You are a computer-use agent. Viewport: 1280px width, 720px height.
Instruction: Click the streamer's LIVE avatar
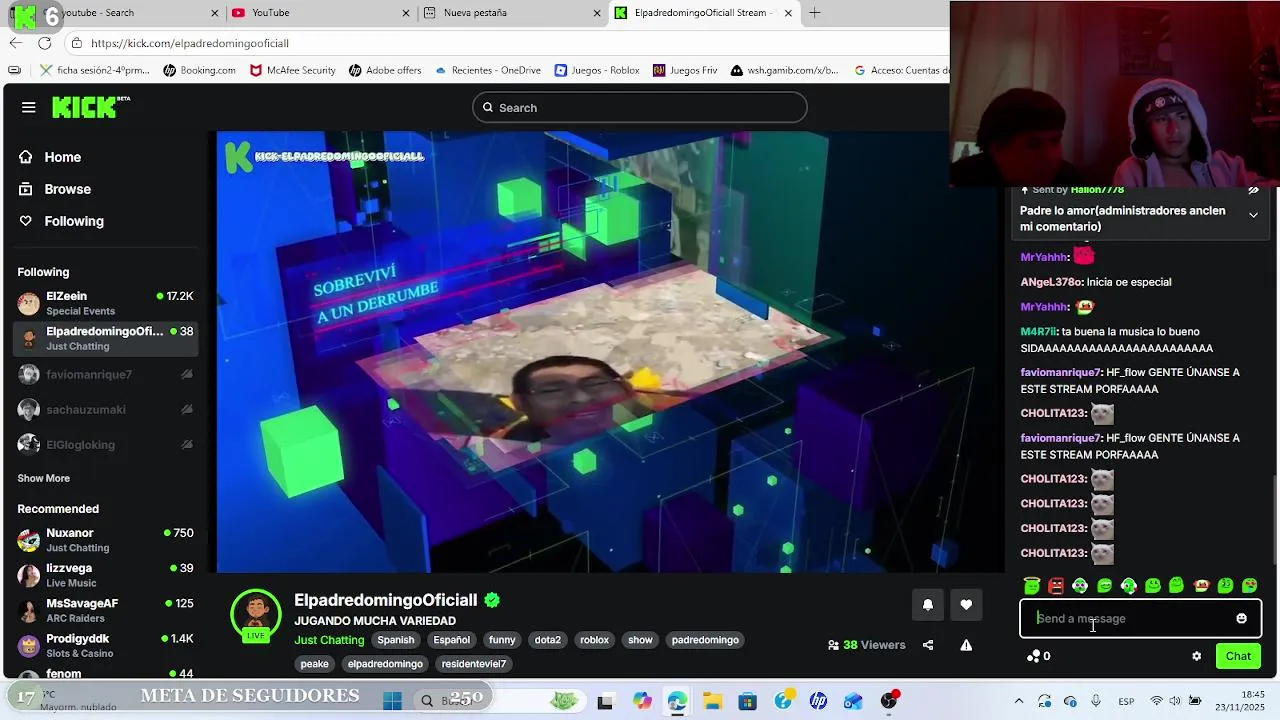256,615
